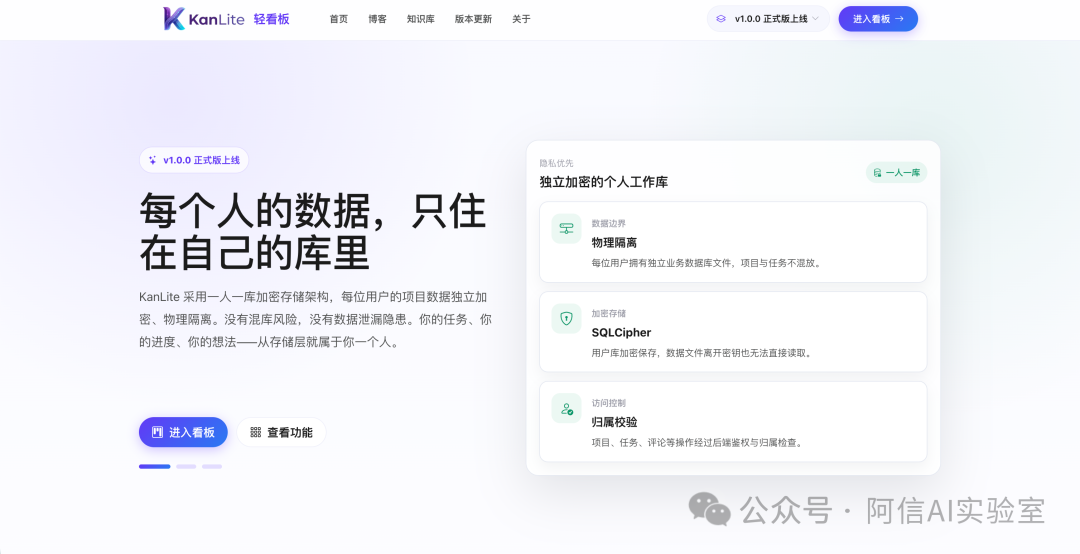Click the 每个人的数据 hero headline

[313, 231]
